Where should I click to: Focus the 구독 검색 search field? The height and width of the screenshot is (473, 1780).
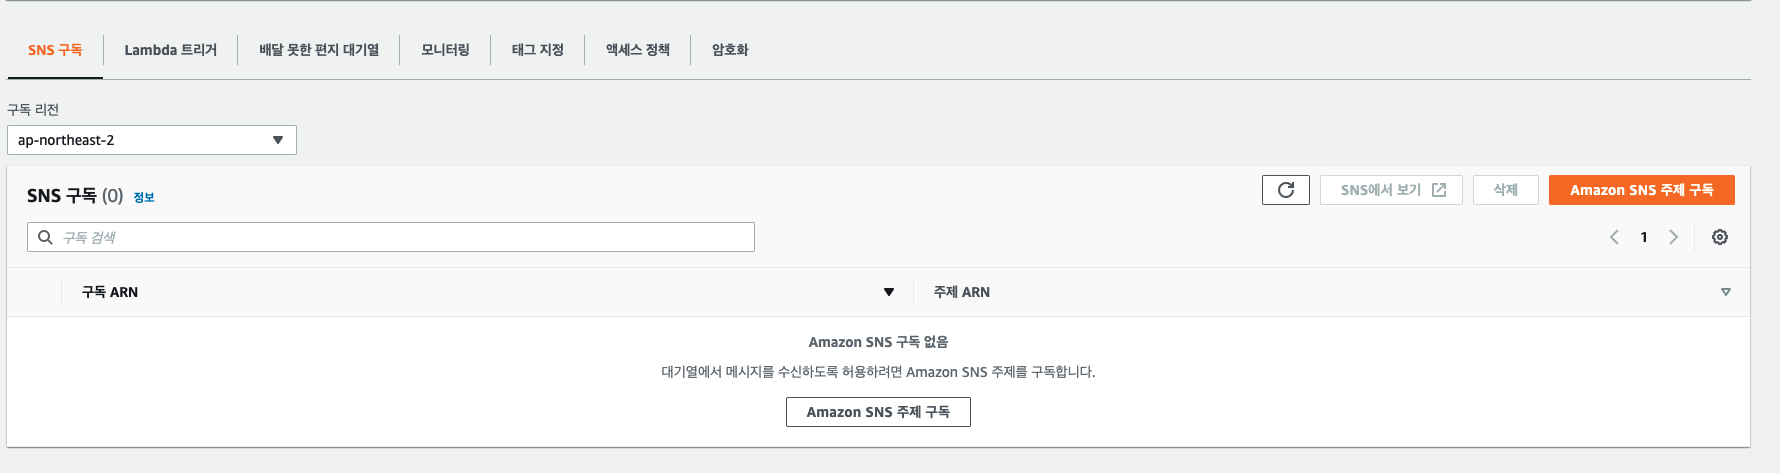[x=391, y=237]
